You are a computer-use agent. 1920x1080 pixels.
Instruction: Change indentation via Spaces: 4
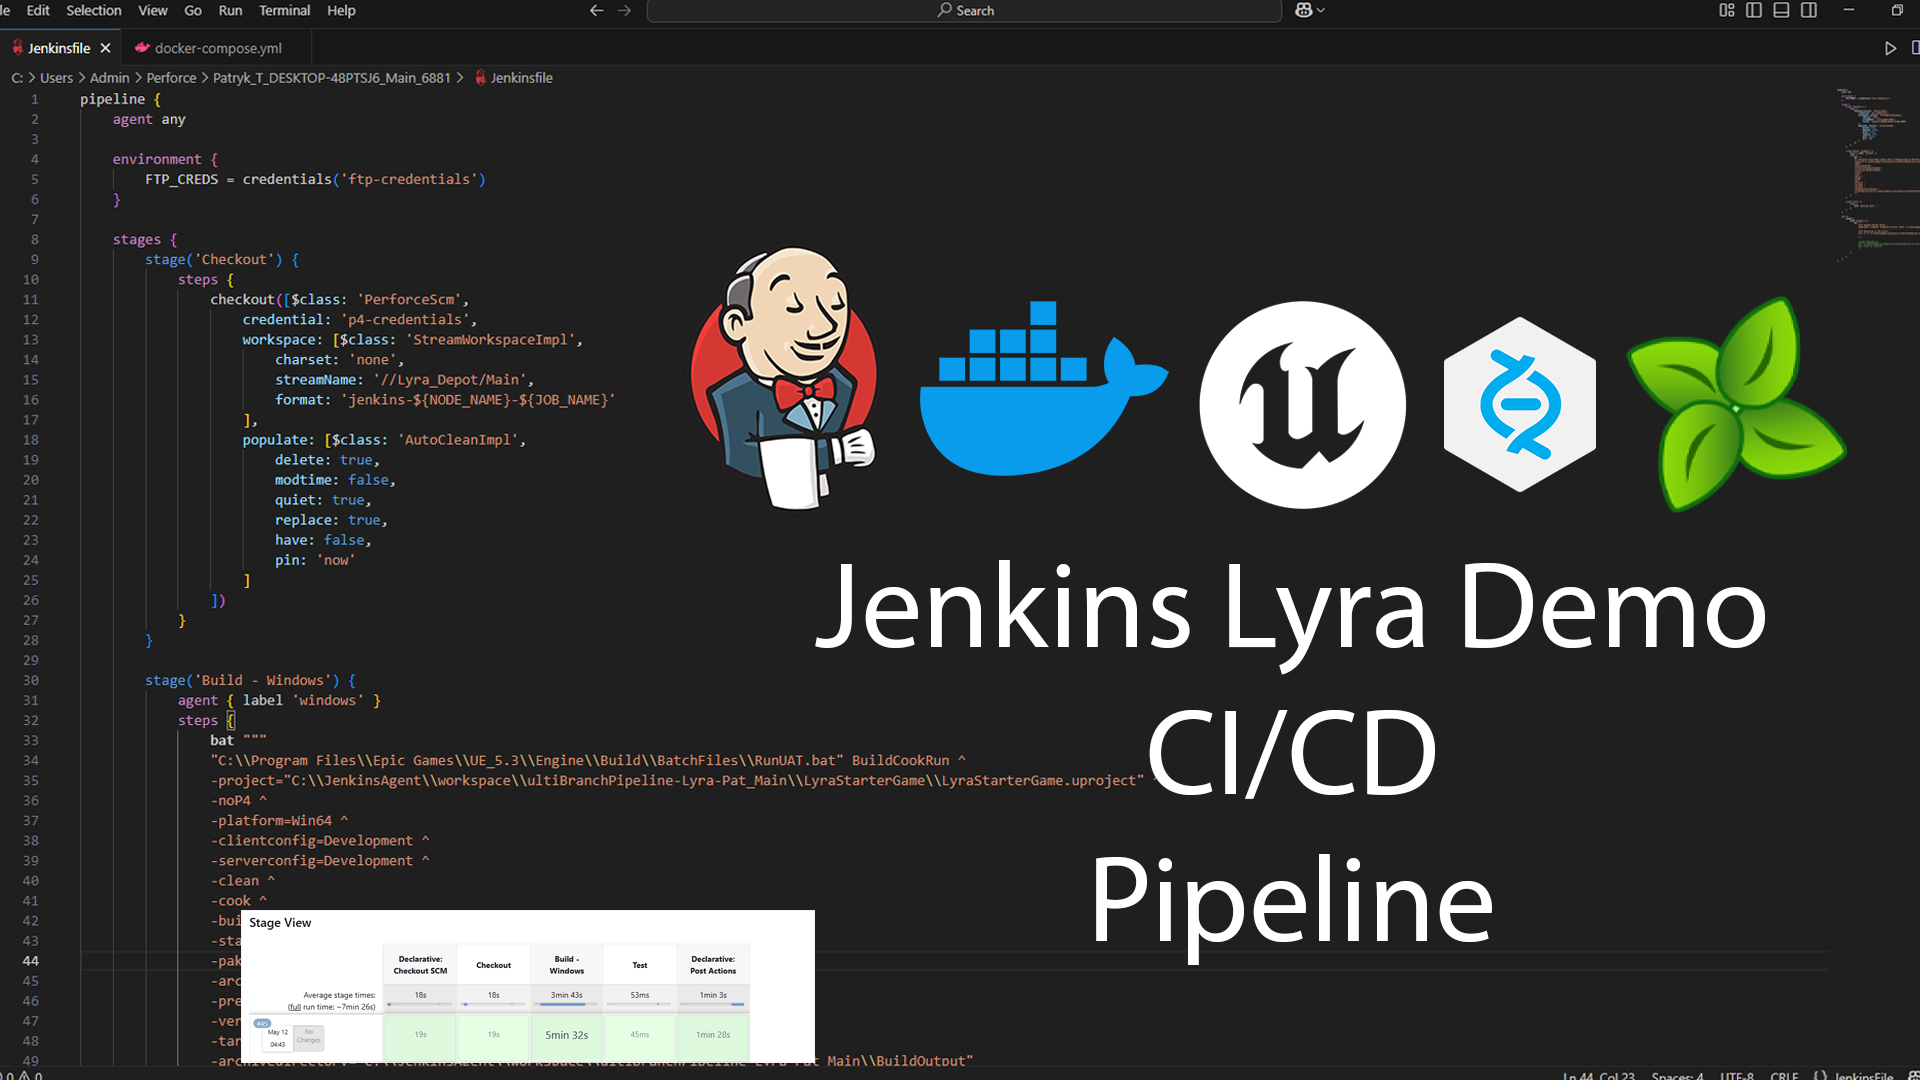coord(1677,1077)
